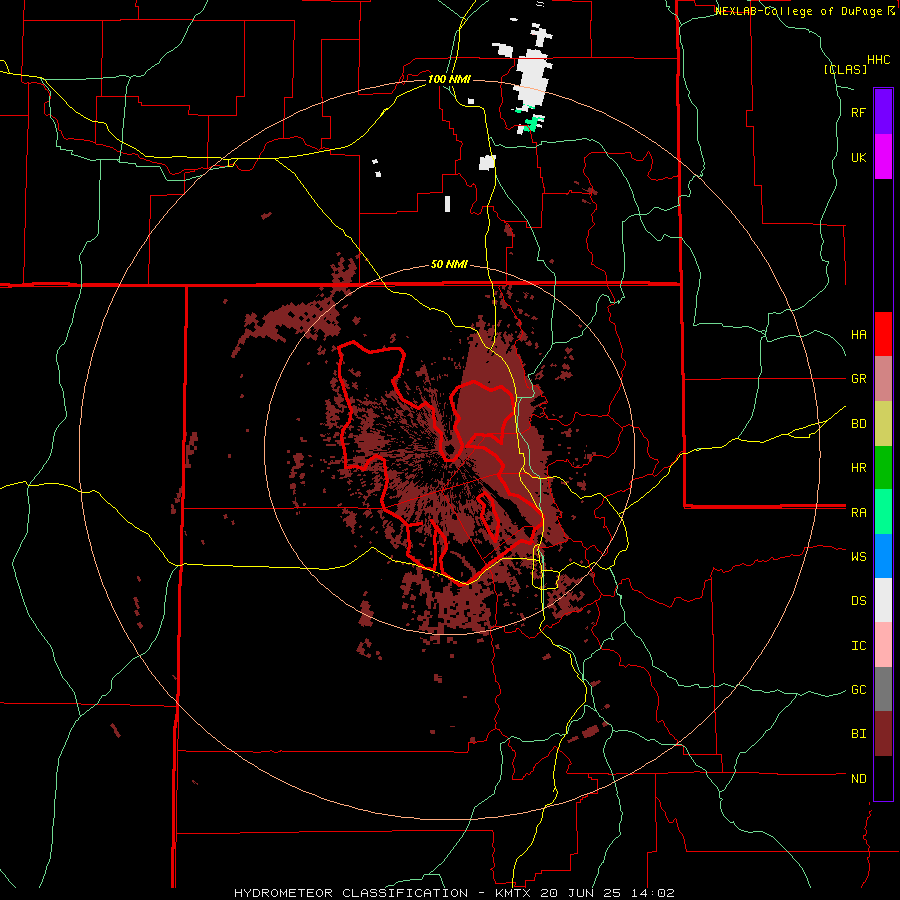Click the RF purple legend color block
This screenshot has height=900, width=900.
[883, 111]
